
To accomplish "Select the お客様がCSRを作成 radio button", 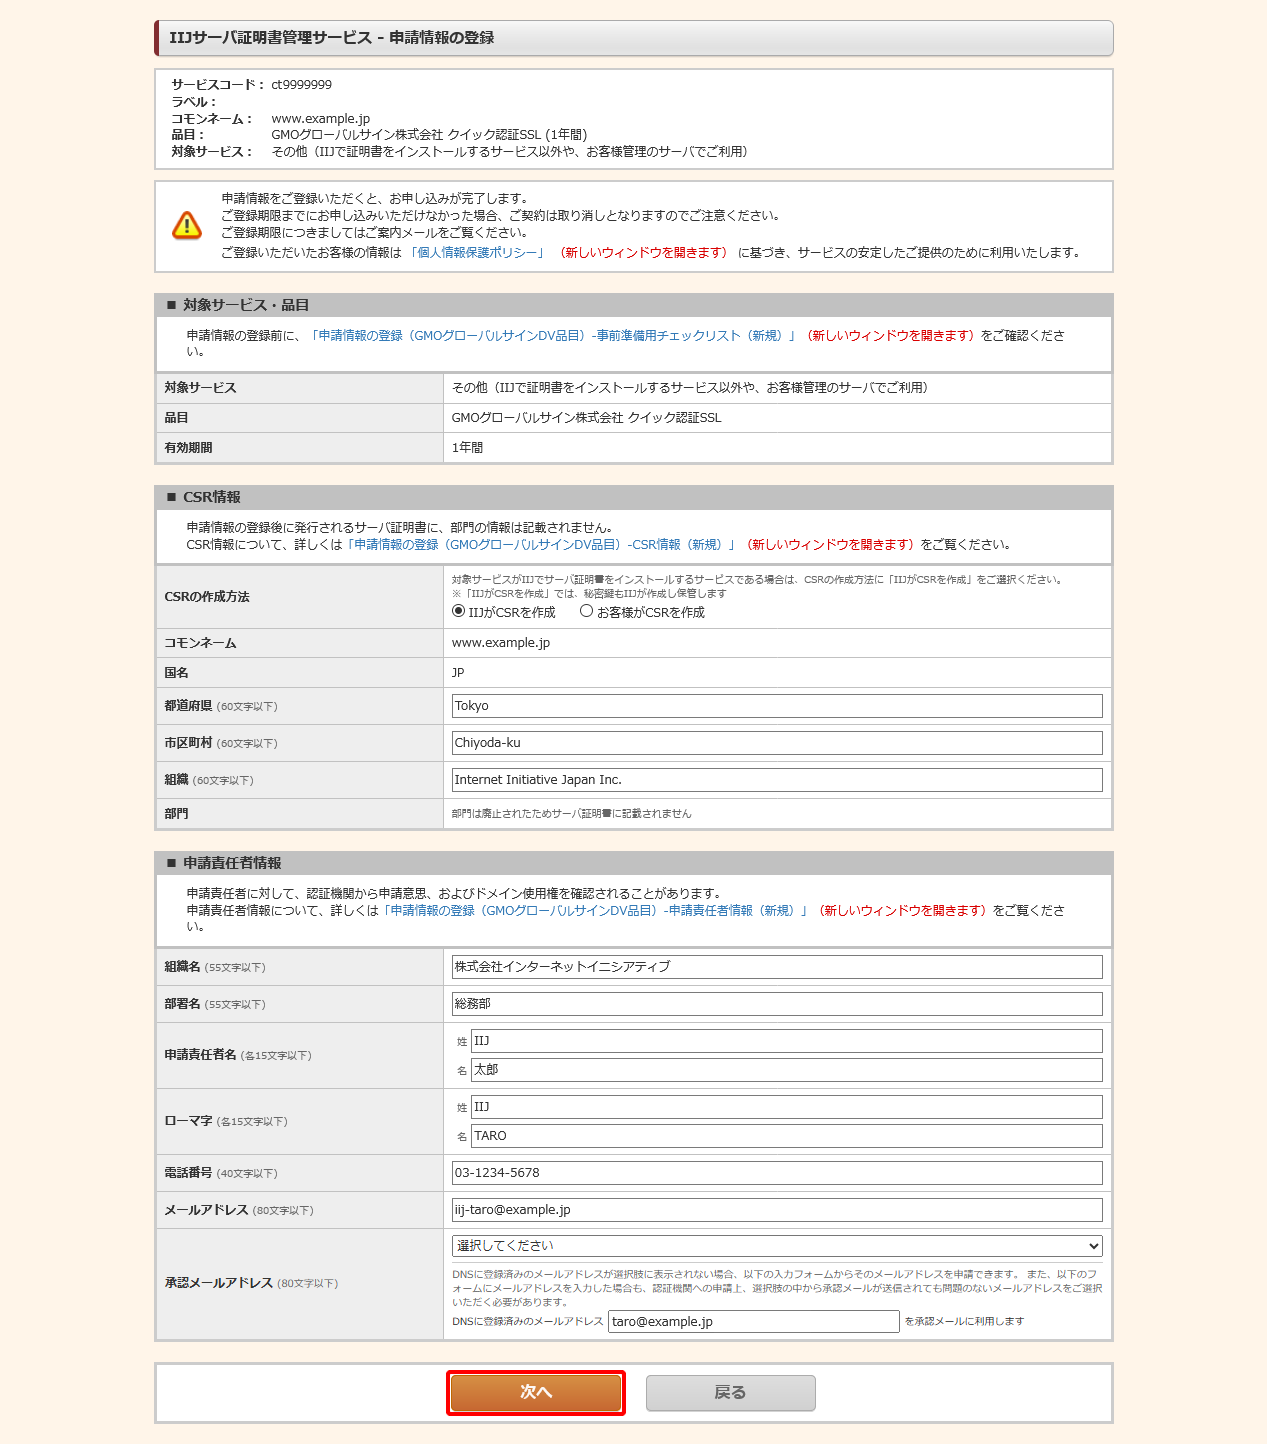I will (587, 611).
